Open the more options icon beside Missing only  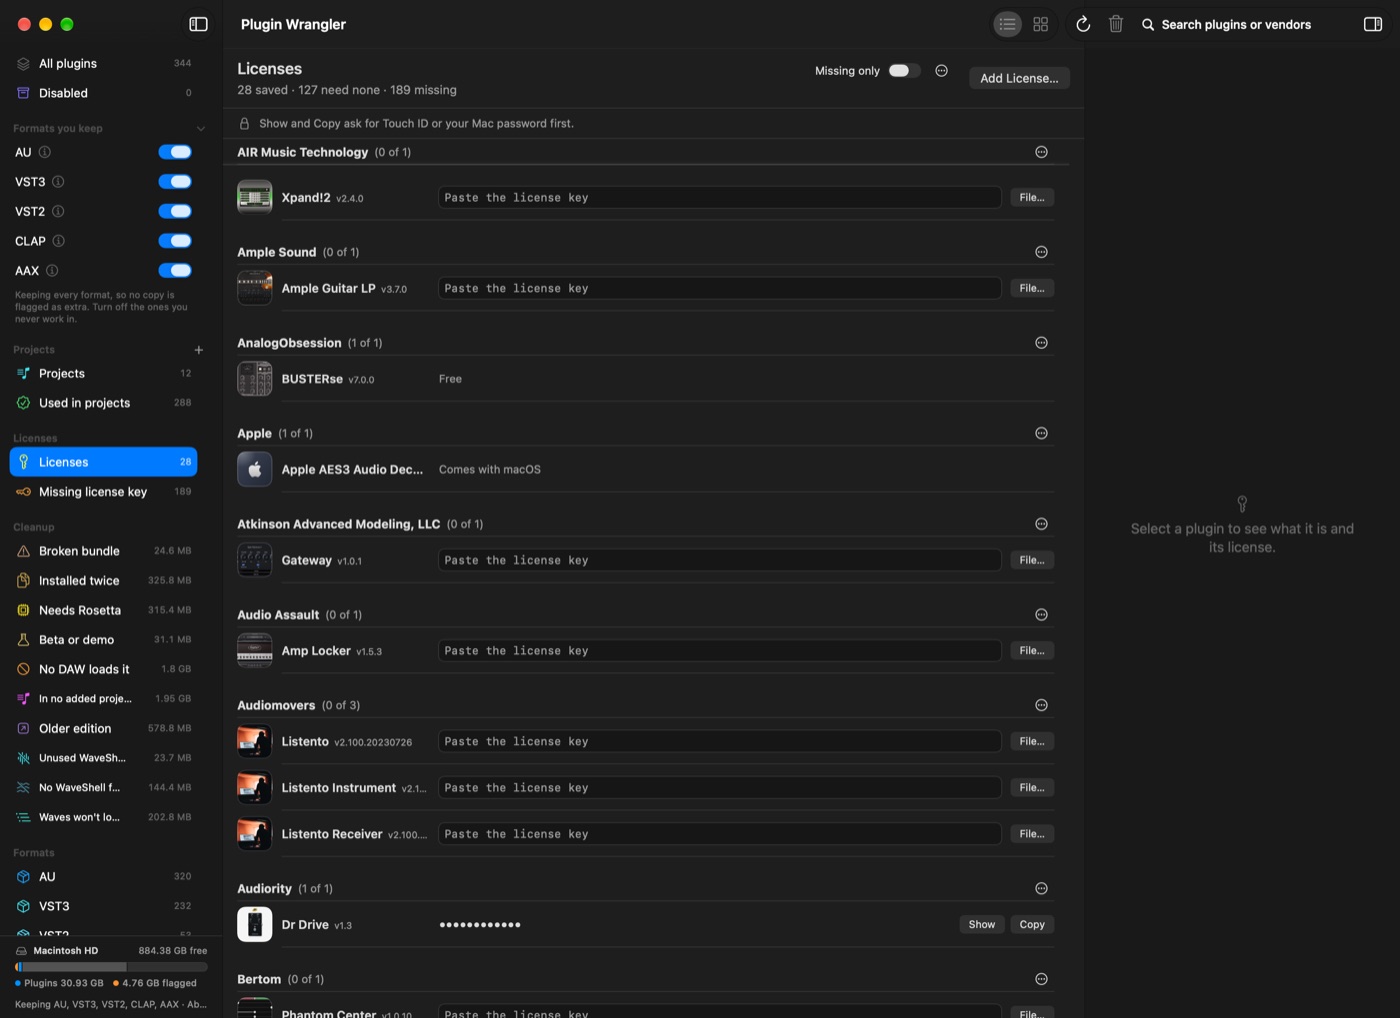(x=941, y=71)
